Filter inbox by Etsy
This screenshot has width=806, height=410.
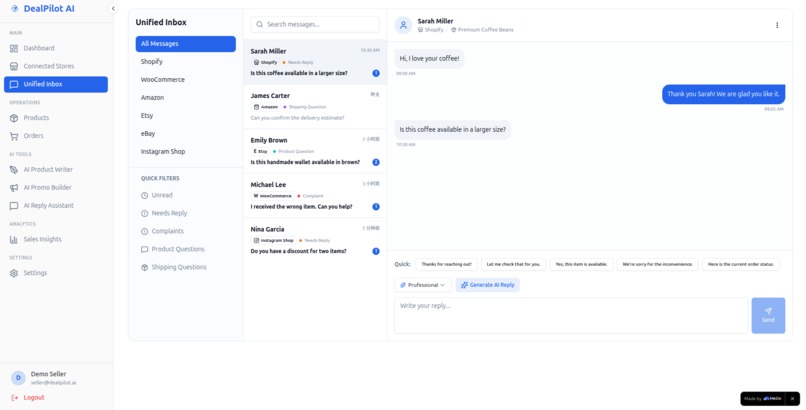186,116
